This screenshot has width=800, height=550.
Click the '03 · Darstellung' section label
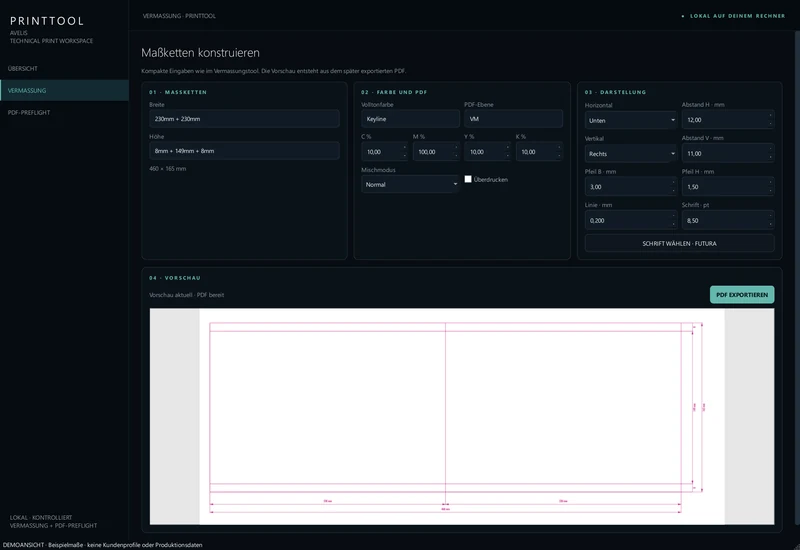pyautogui.click(x=615, y=92)
